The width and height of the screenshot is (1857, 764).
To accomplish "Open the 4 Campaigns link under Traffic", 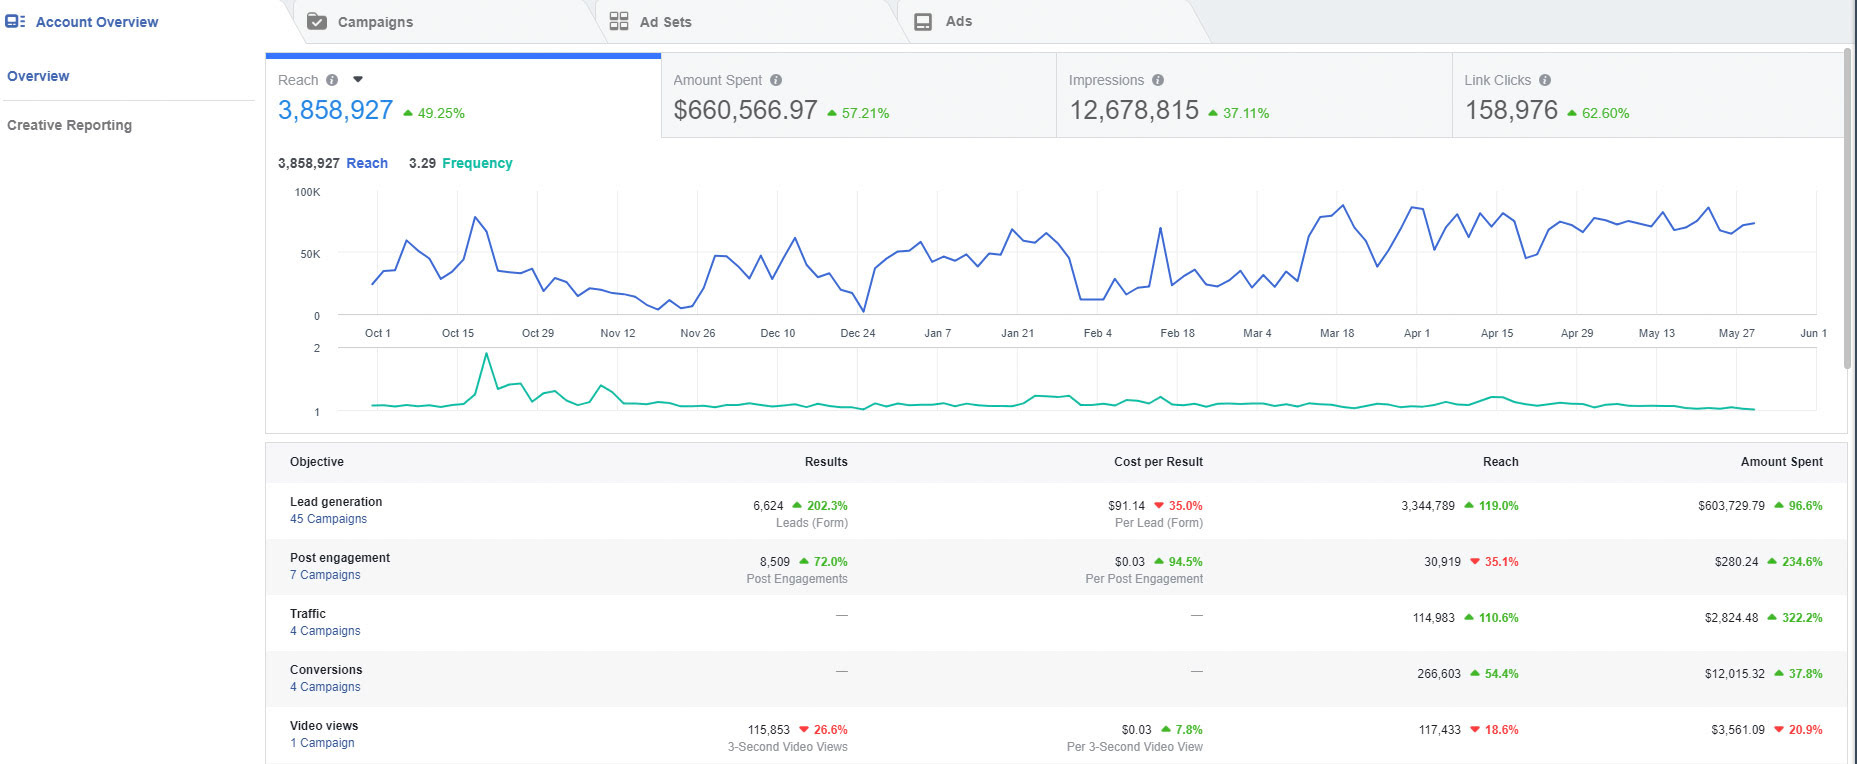I will pyautogui.click(x=325, y=631).
